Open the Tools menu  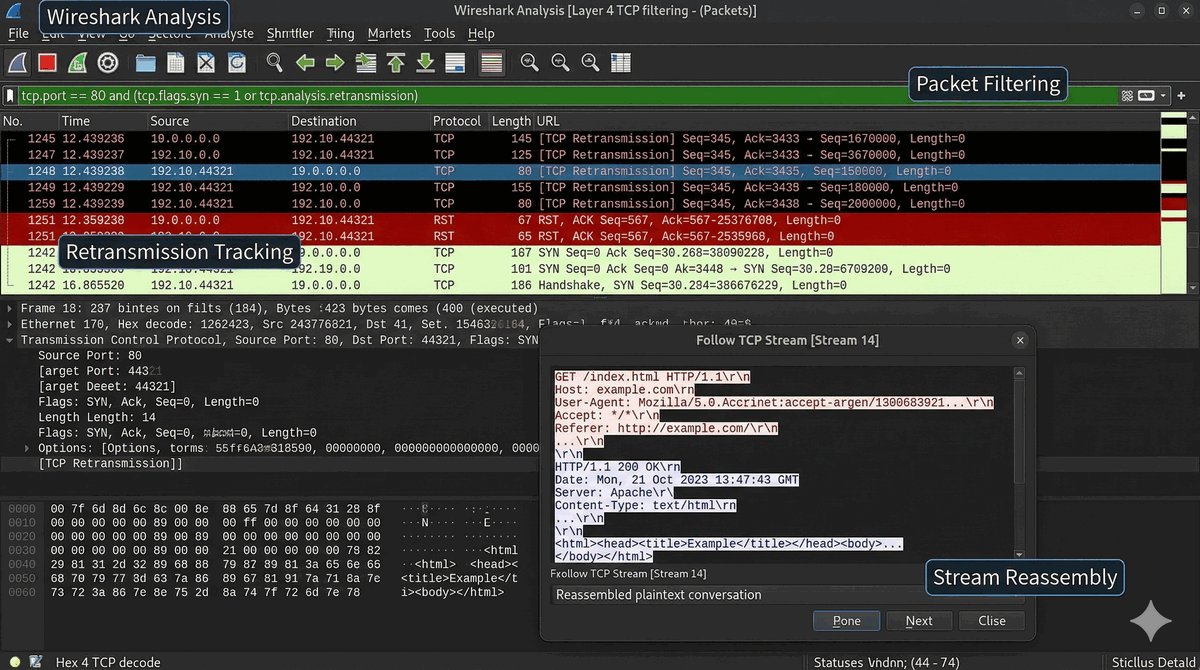(x=439, y=33)
